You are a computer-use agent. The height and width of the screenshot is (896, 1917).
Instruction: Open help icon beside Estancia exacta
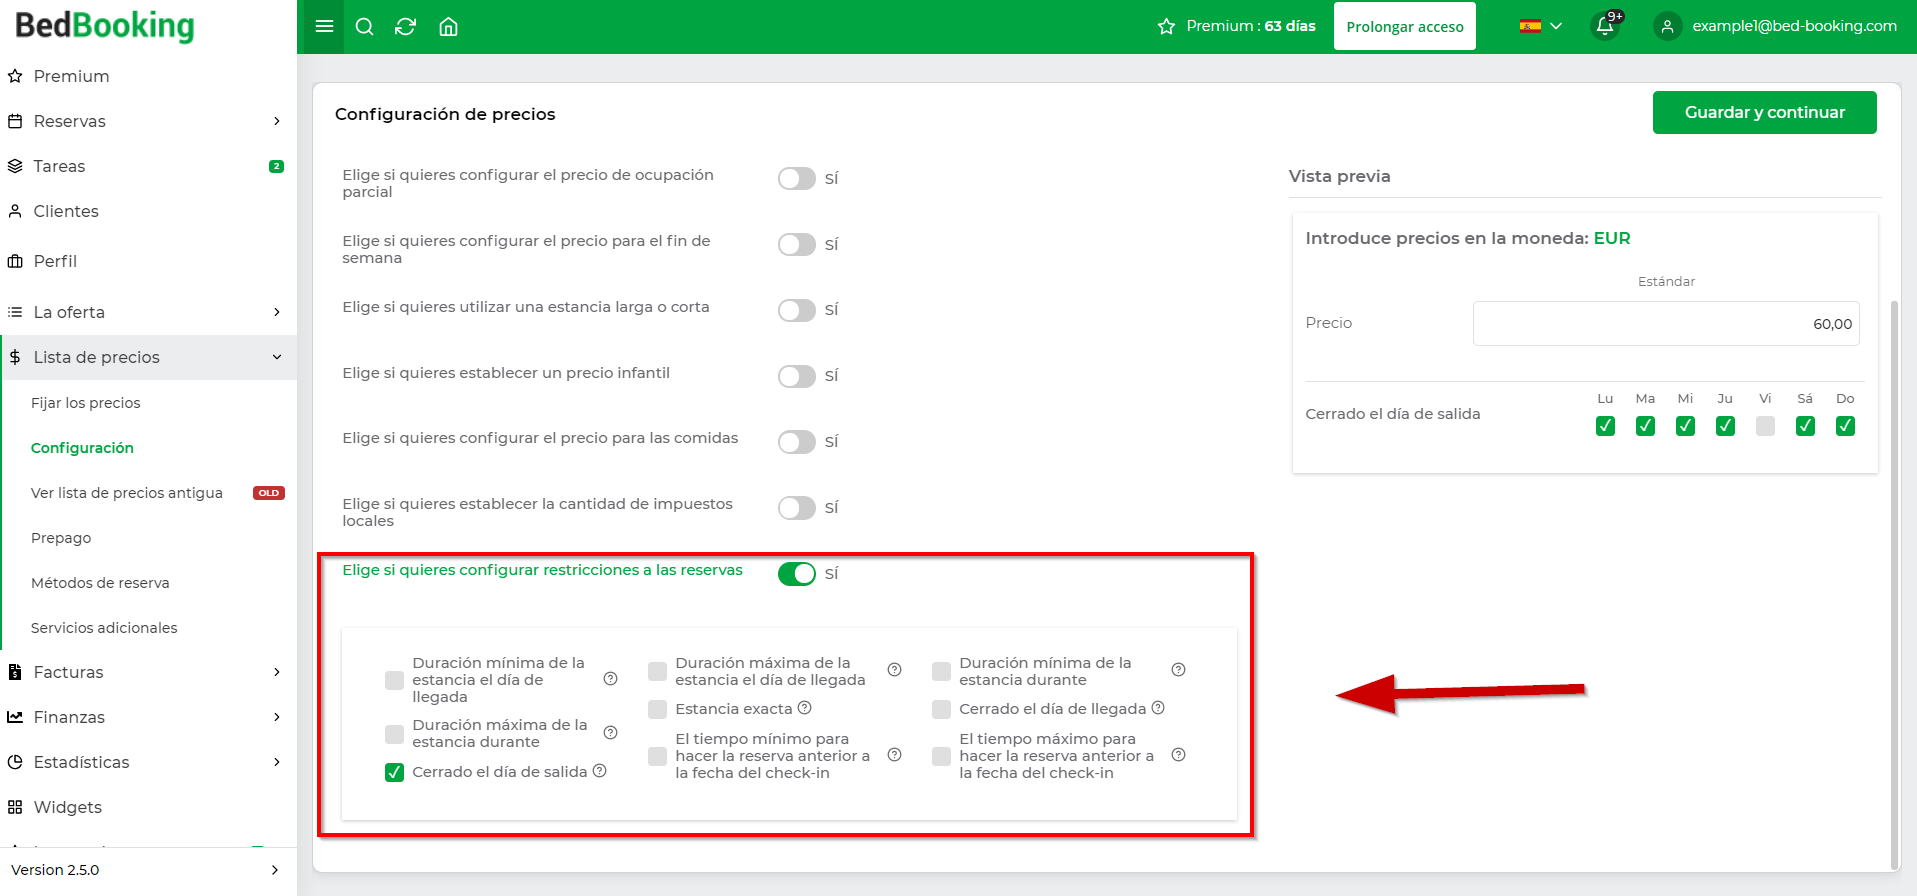(804, 708)
